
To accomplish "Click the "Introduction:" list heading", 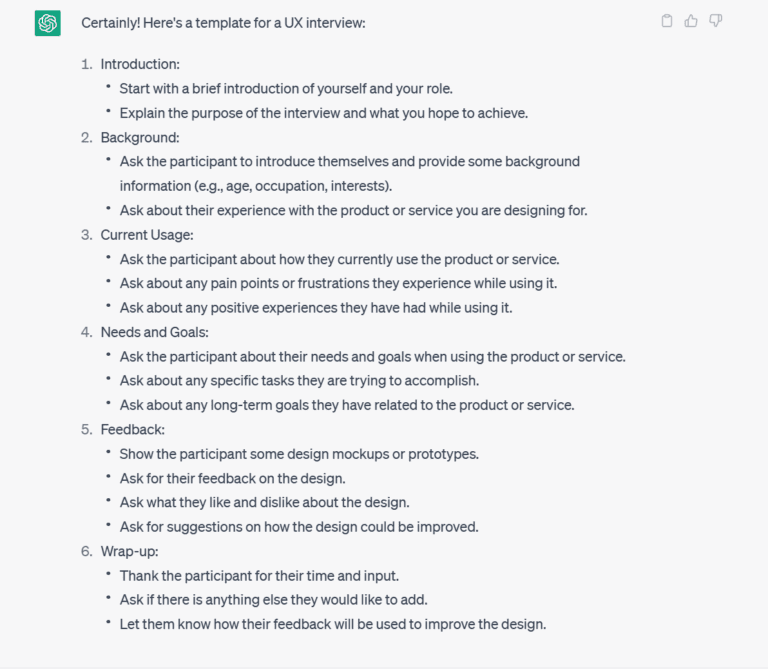I will coord(140,64).
